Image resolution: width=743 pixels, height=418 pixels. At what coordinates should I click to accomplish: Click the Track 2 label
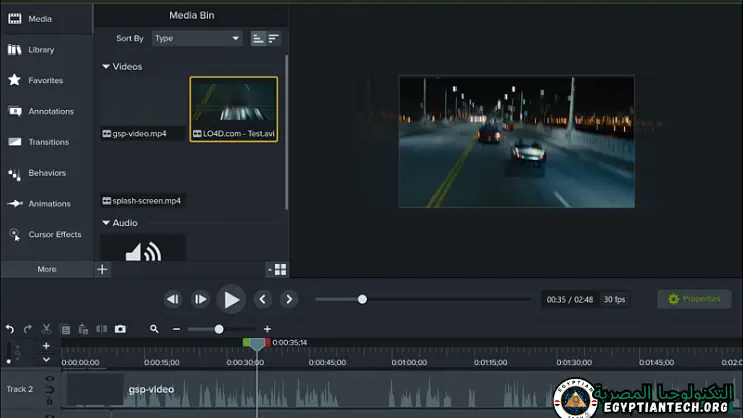tap(20, 389)
